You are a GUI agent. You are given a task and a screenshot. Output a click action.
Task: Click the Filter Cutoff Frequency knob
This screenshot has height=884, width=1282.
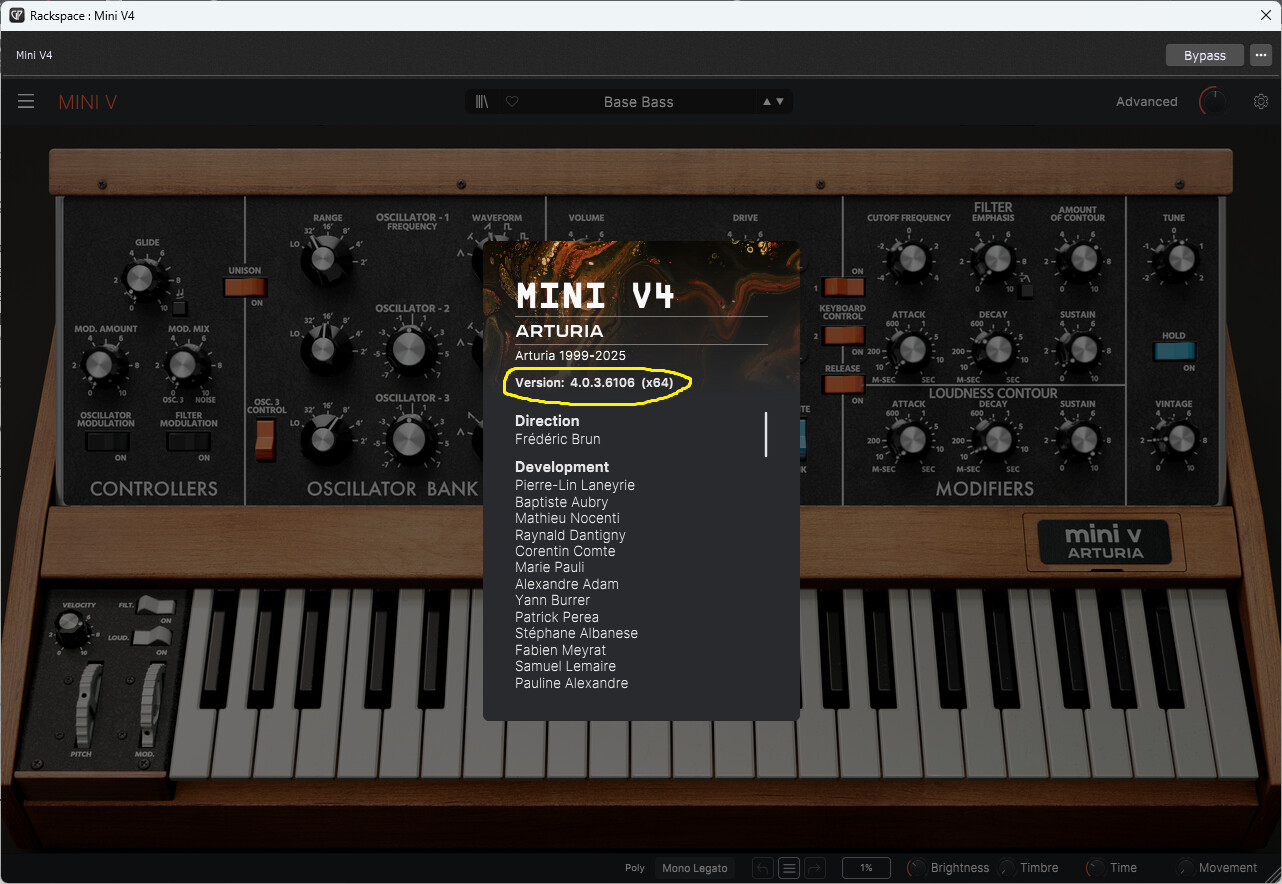(910, 259)
